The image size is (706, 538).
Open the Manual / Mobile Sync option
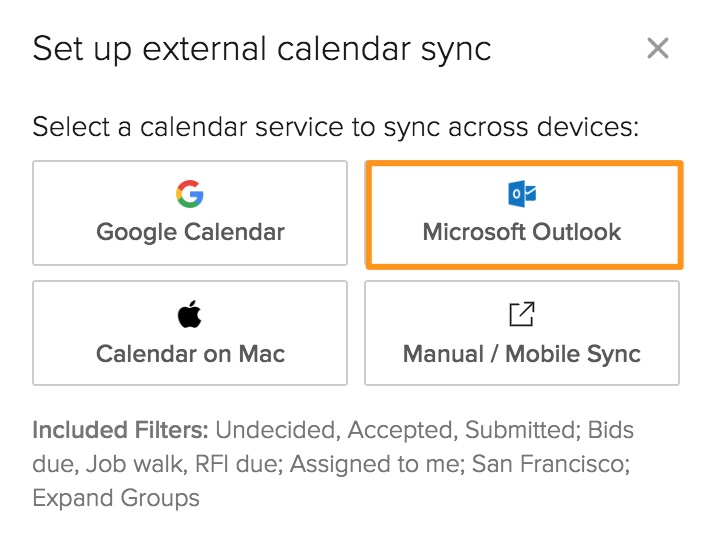(x=522, y=354)
